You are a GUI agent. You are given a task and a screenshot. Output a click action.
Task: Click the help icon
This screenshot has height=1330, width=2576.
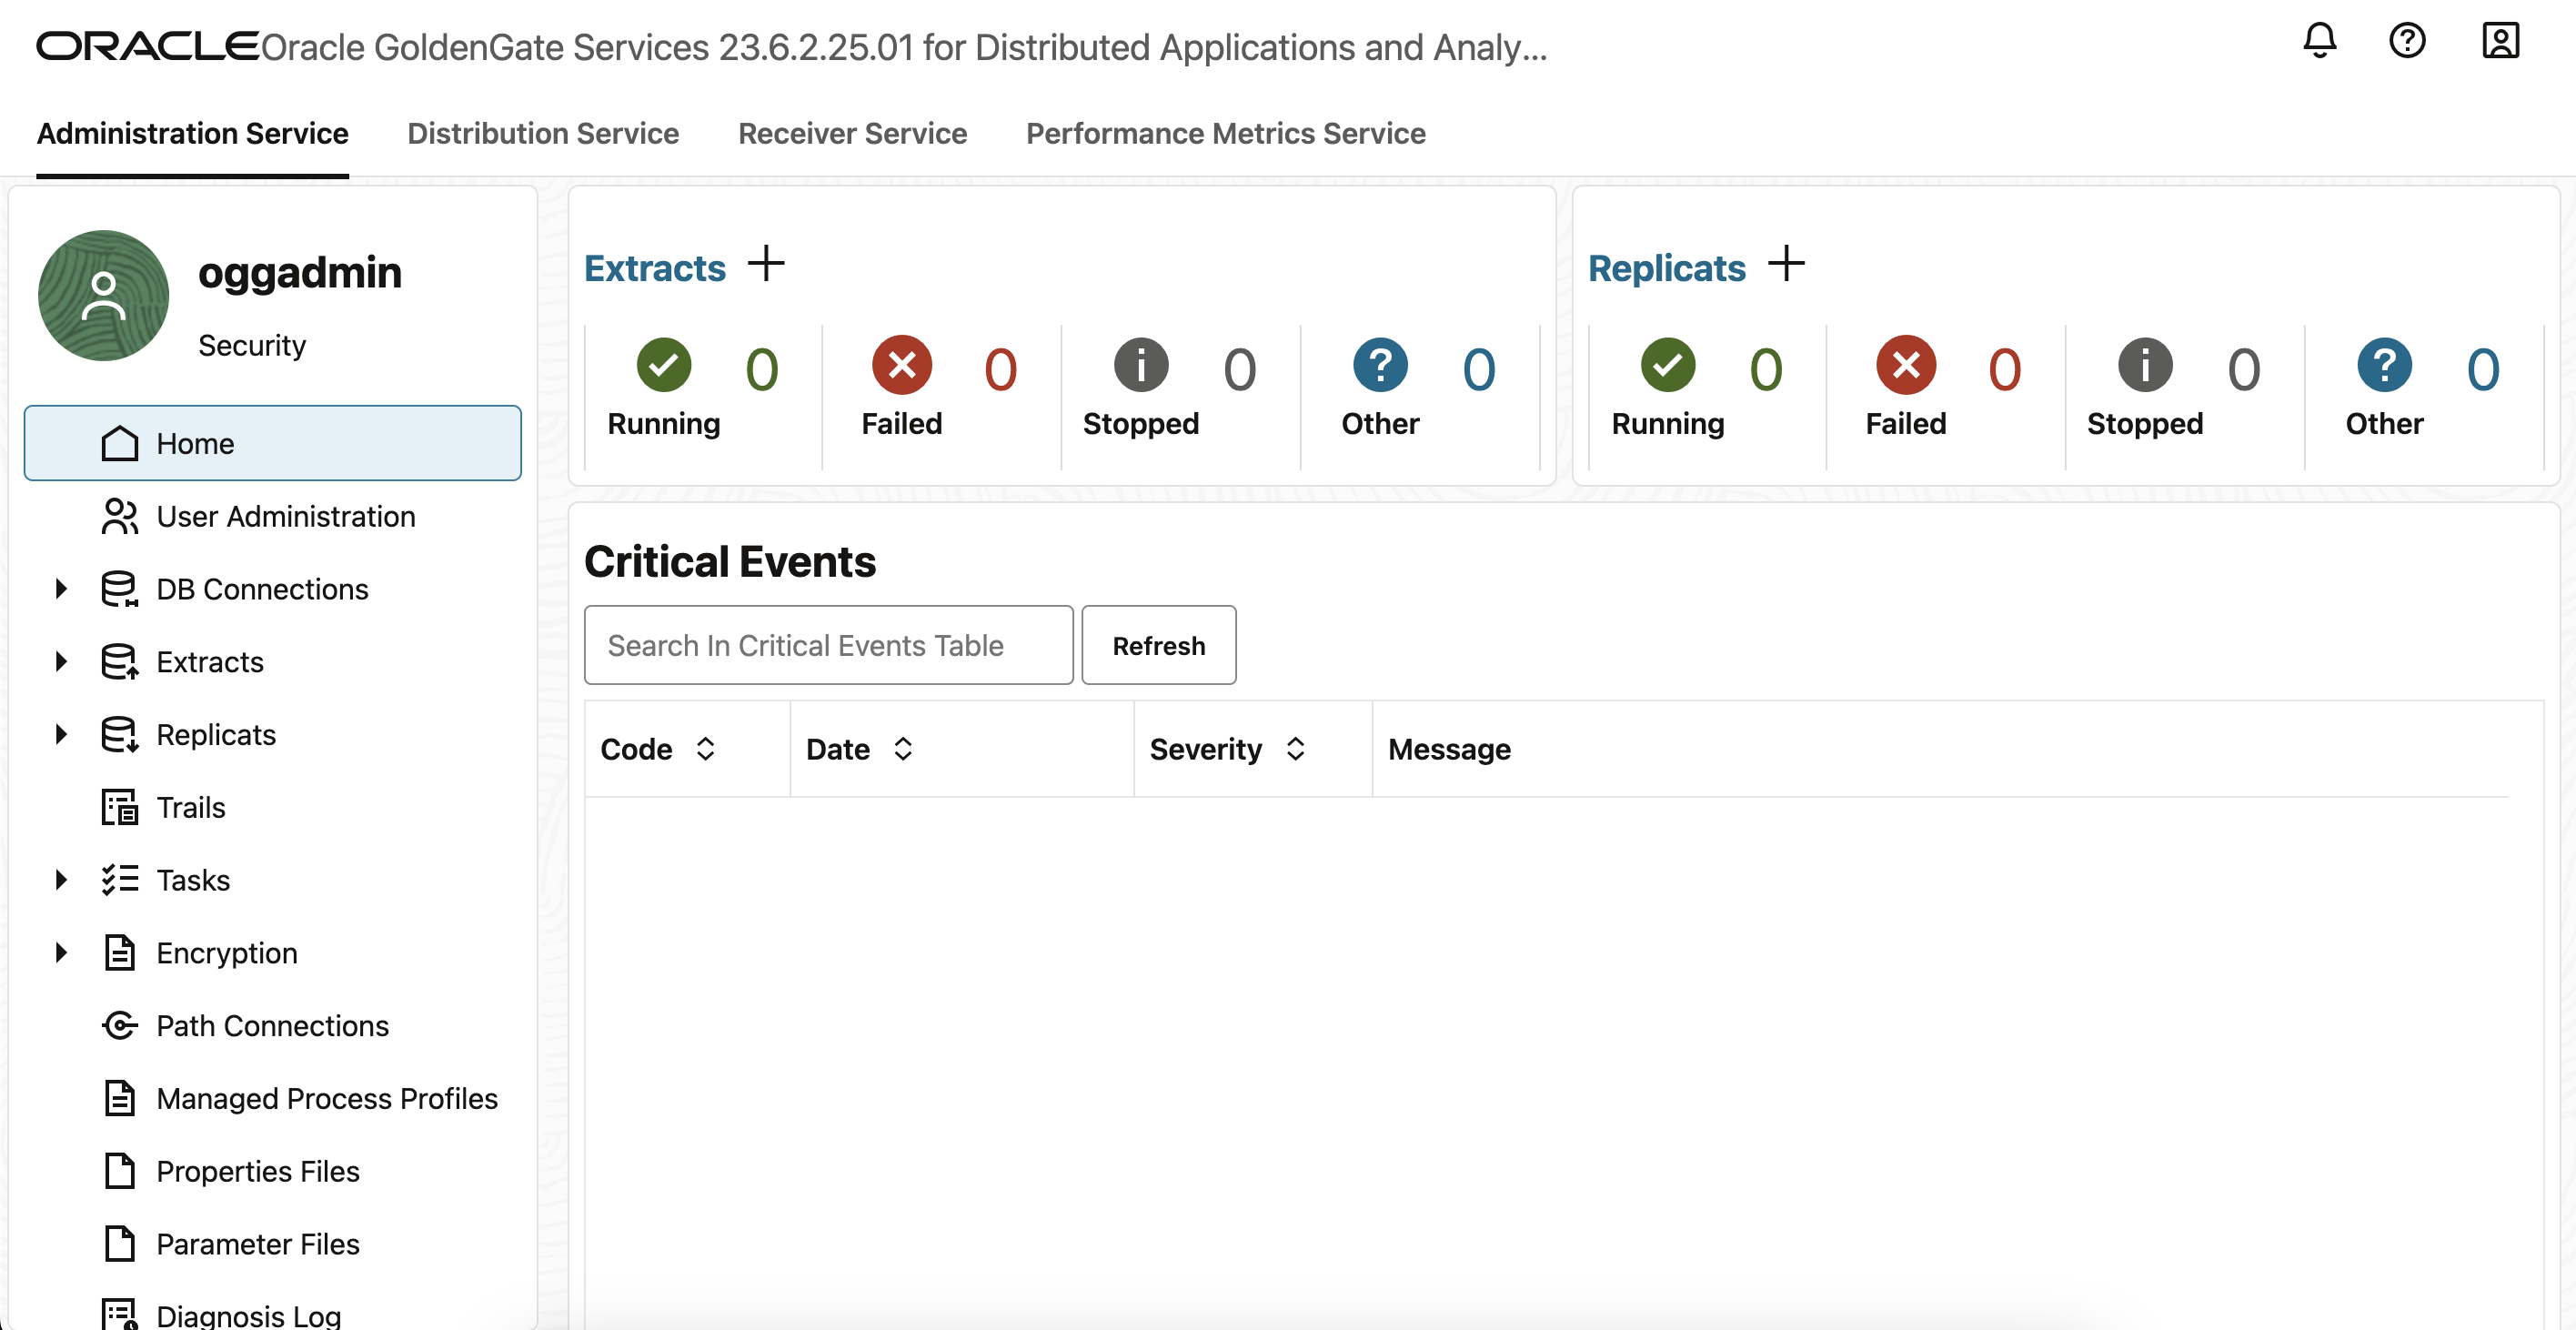click(2409, 41)
